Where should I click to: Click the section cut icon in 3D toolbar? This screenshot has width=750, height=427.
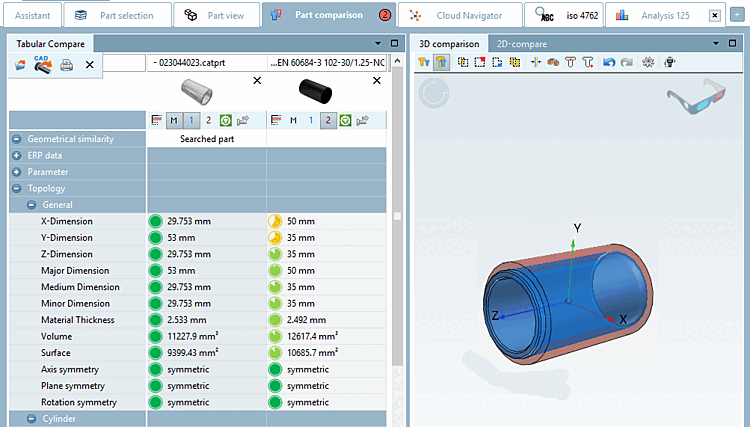[x=536, y=62]
